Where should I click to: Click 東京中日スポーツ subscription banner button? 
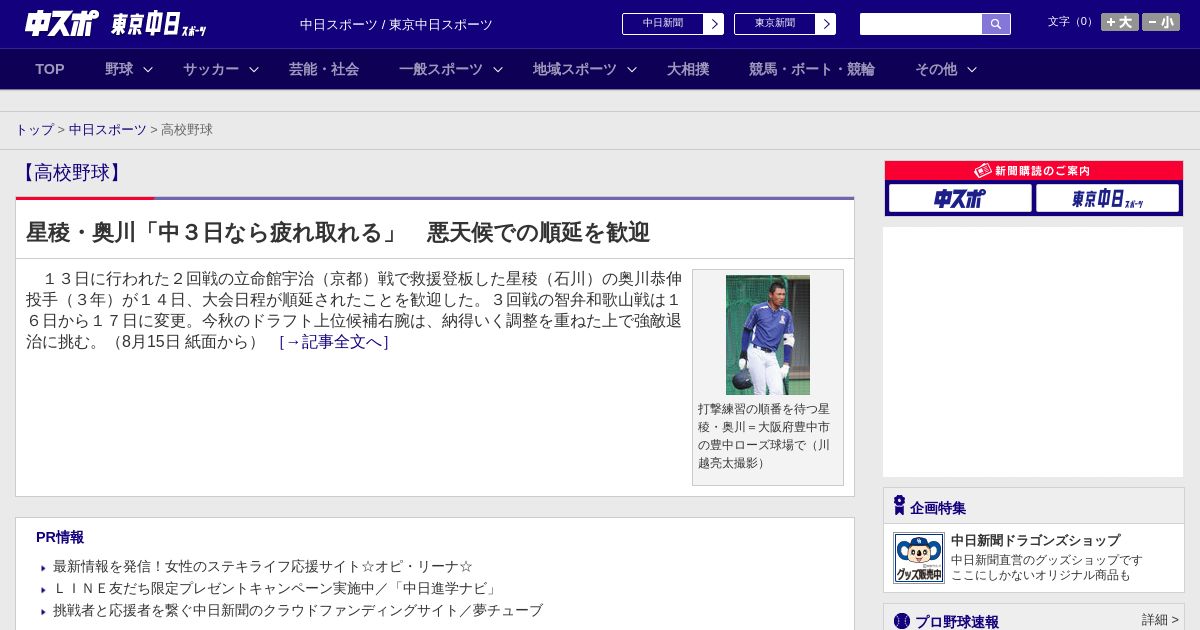pyautogui.click(x=1107, y=198)
